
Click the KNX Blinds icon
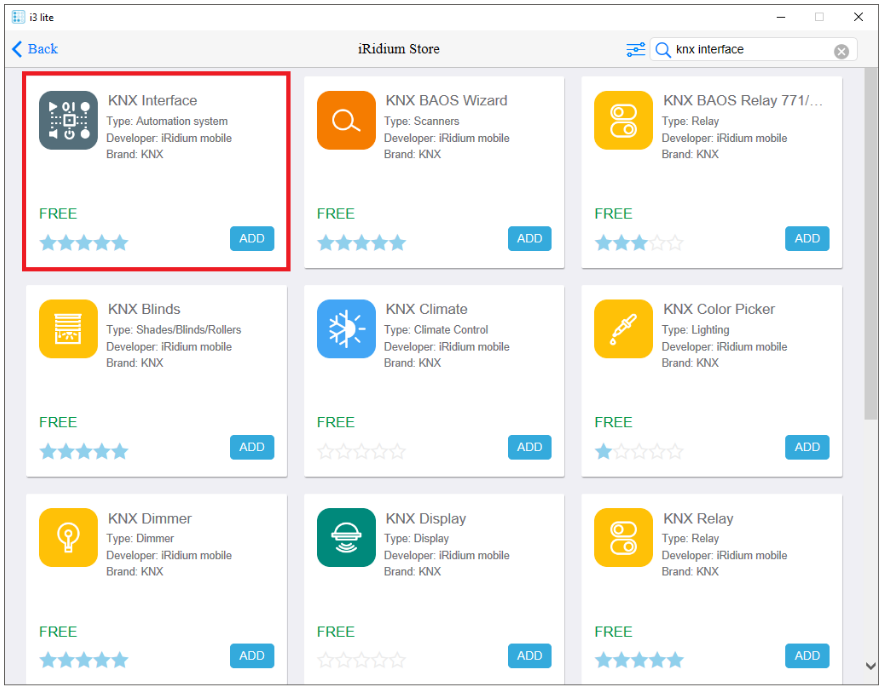click(68, 329)
